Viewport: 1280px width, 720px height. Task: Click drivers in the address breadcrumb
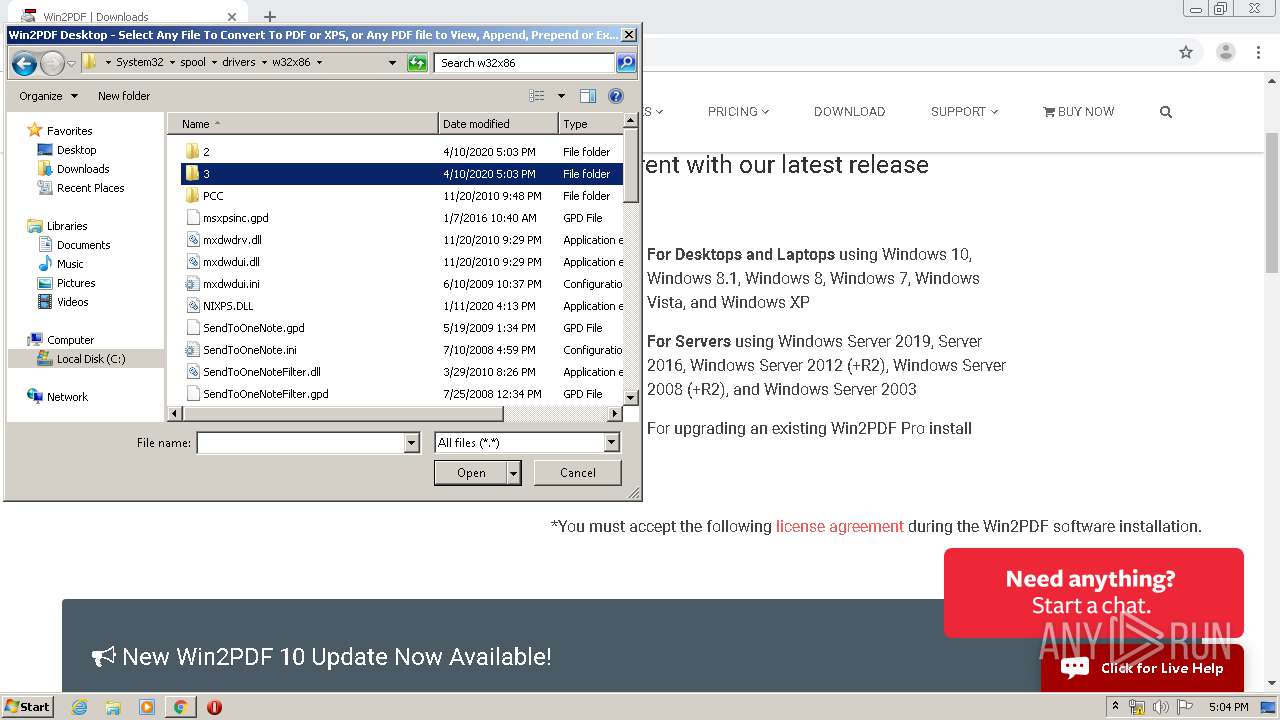pyautogui.click(x=239, y=62)
